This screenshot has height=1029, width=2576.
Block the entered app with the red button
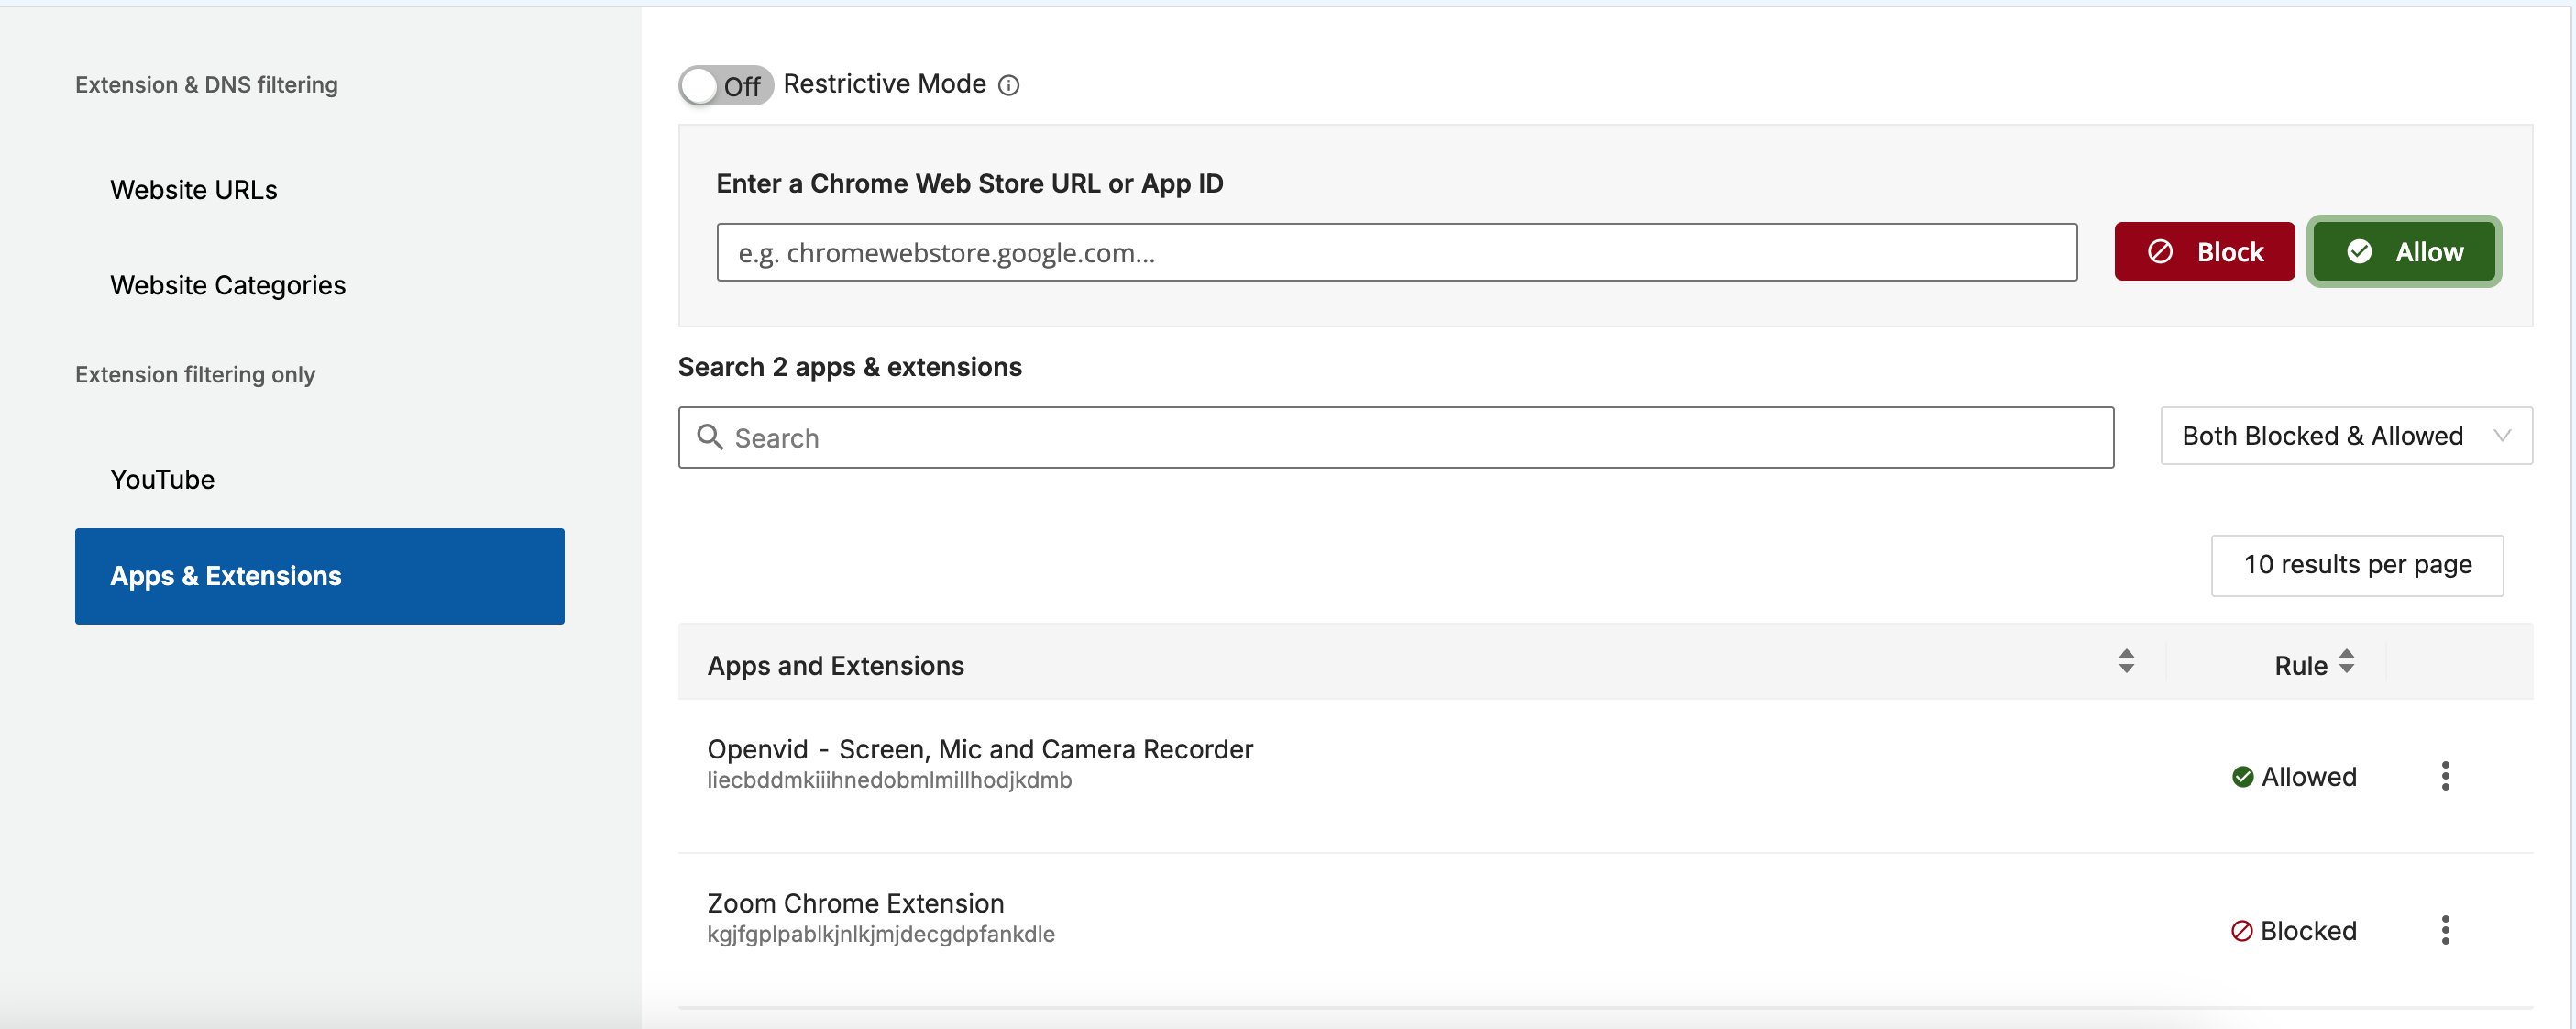click(x=2204, y=252)
